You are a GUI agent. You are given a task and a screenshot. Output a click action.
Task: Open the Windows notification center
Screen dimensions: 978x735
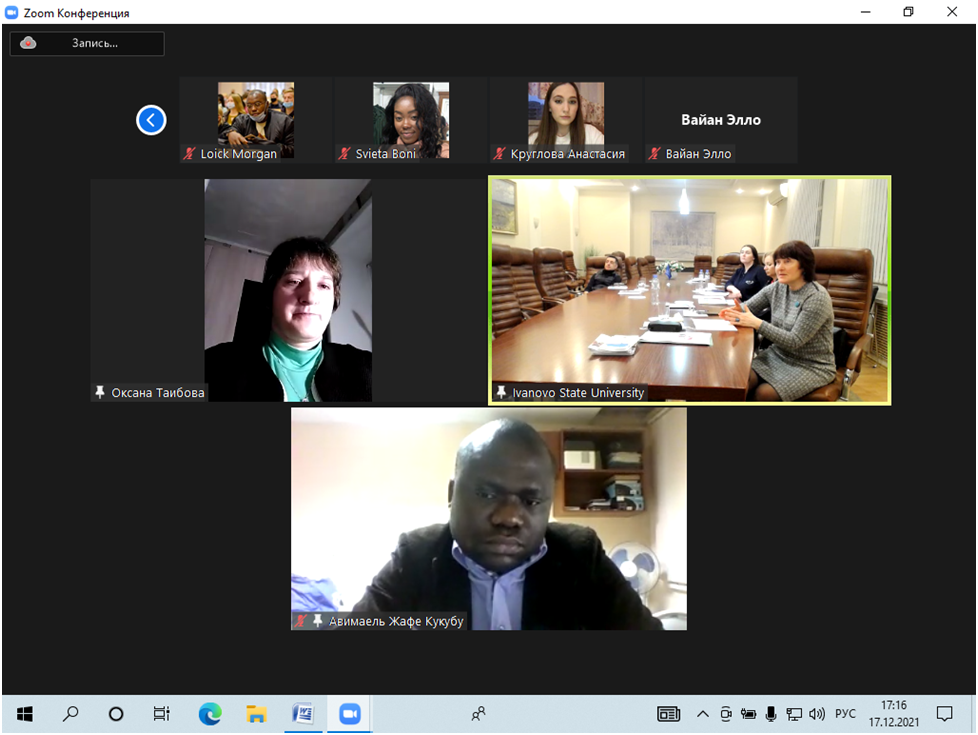point(944,714)
